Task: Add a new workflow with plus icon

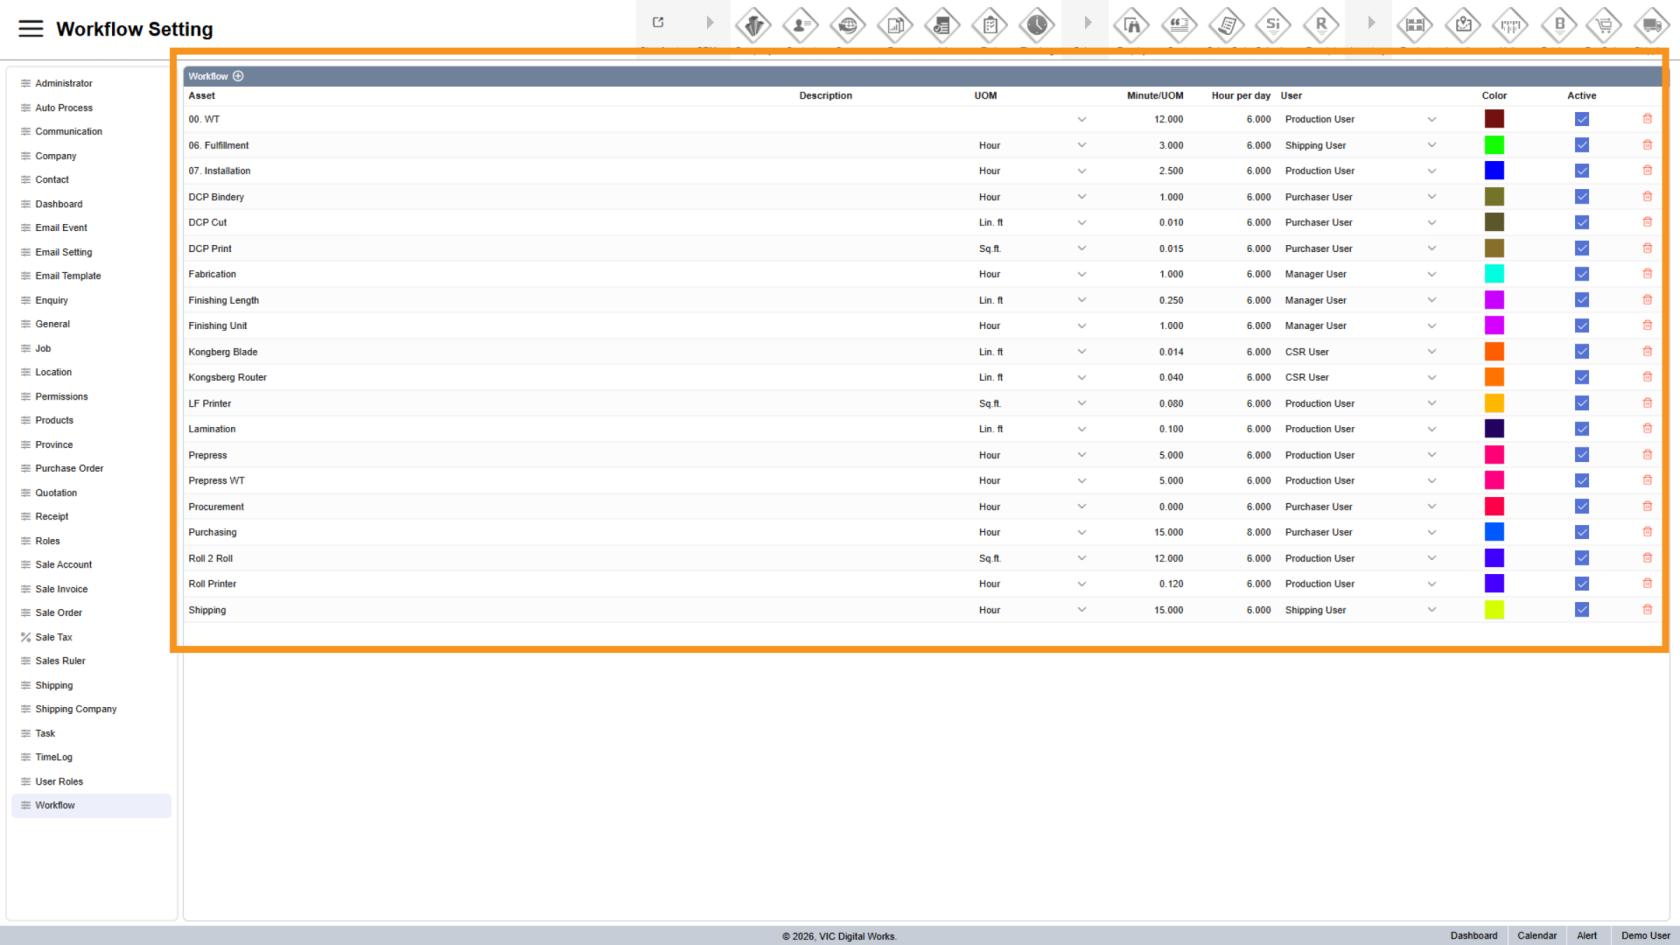Action: (x=238, y=76)
